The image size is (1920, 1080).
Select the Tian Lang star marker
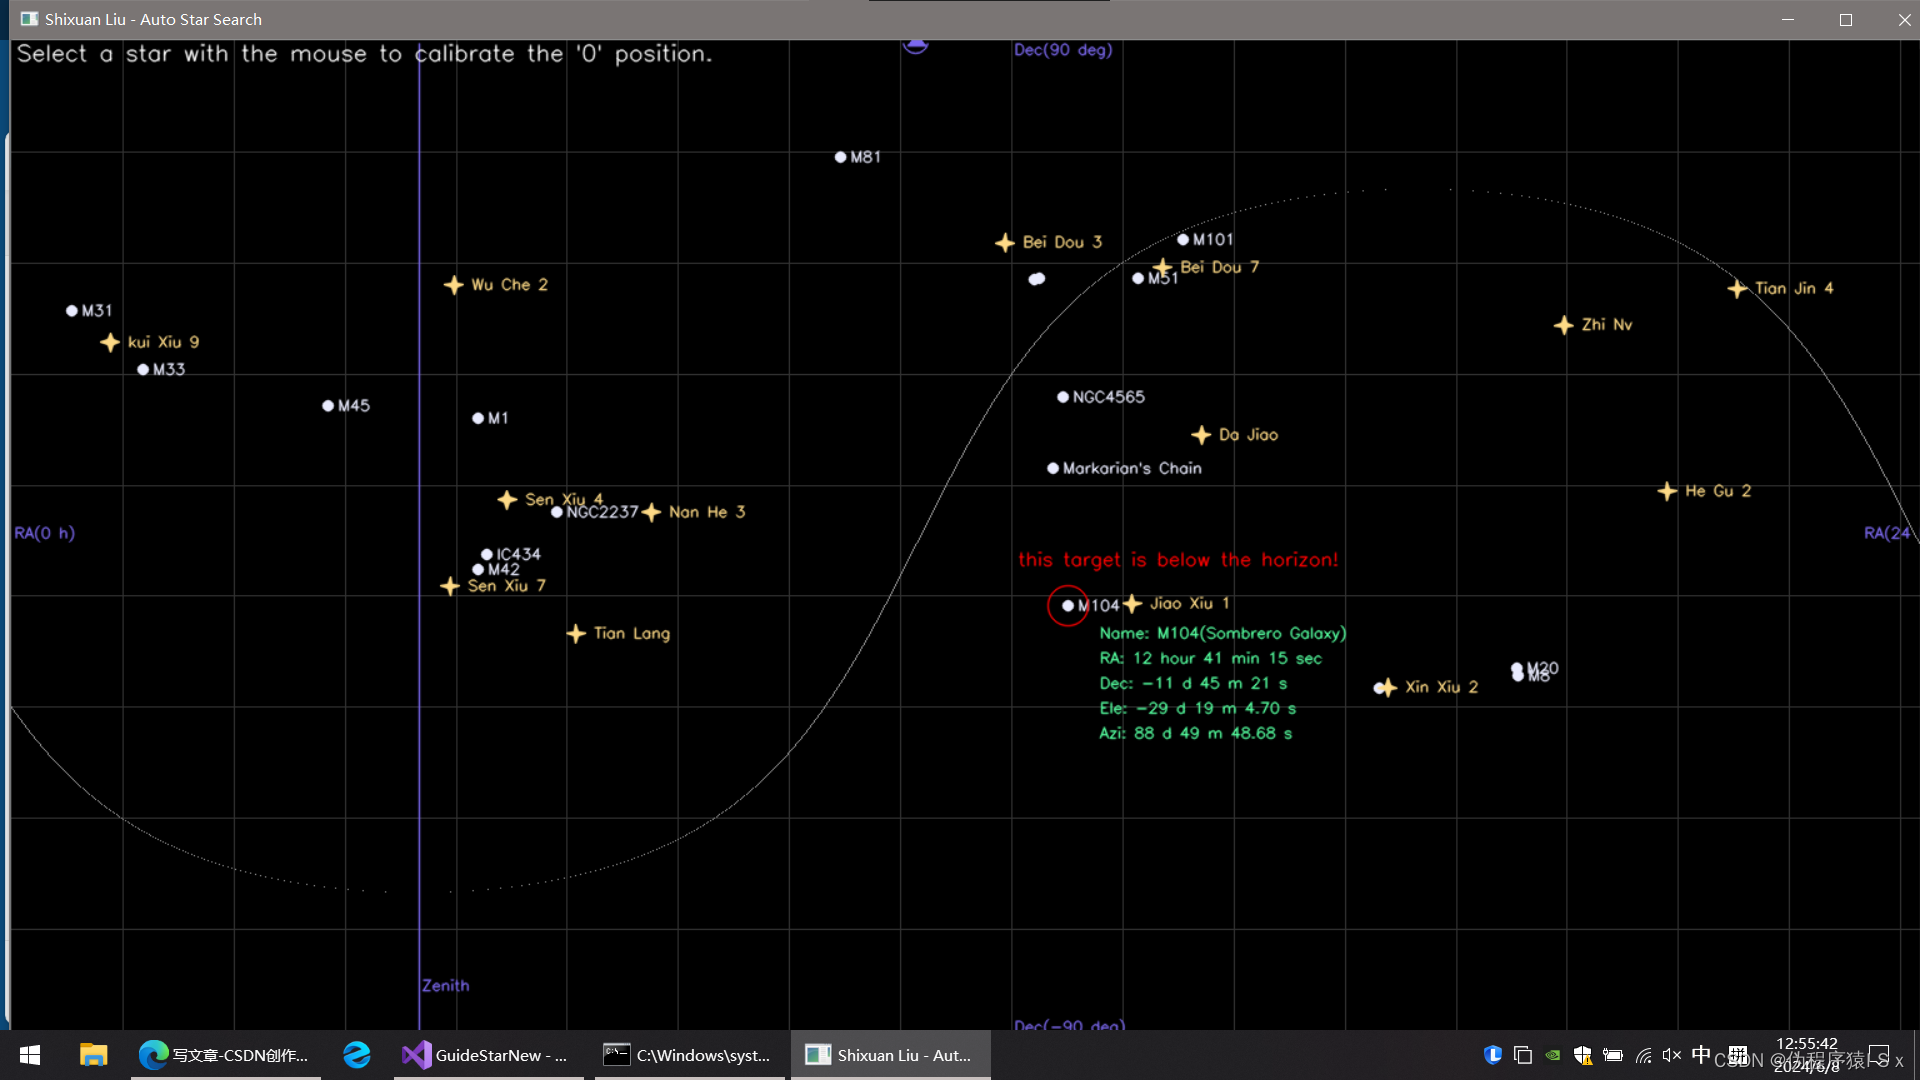click(576, 634)
